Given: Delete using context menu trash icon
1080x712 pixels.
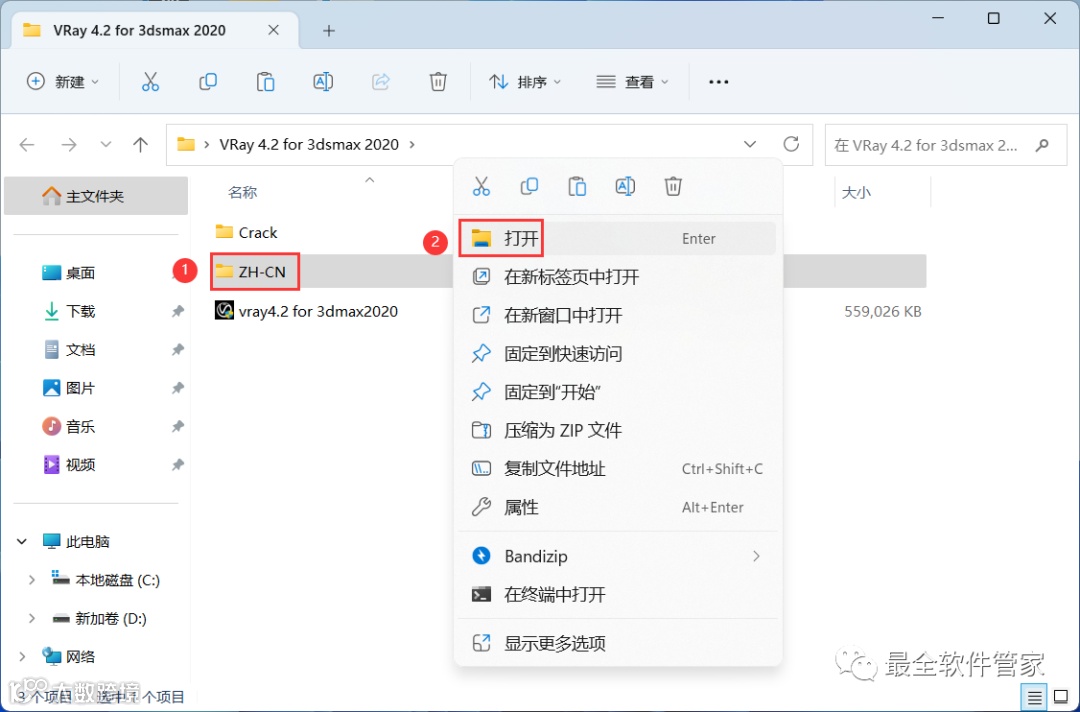Looking at the screenshot, I should click(673, 186).
